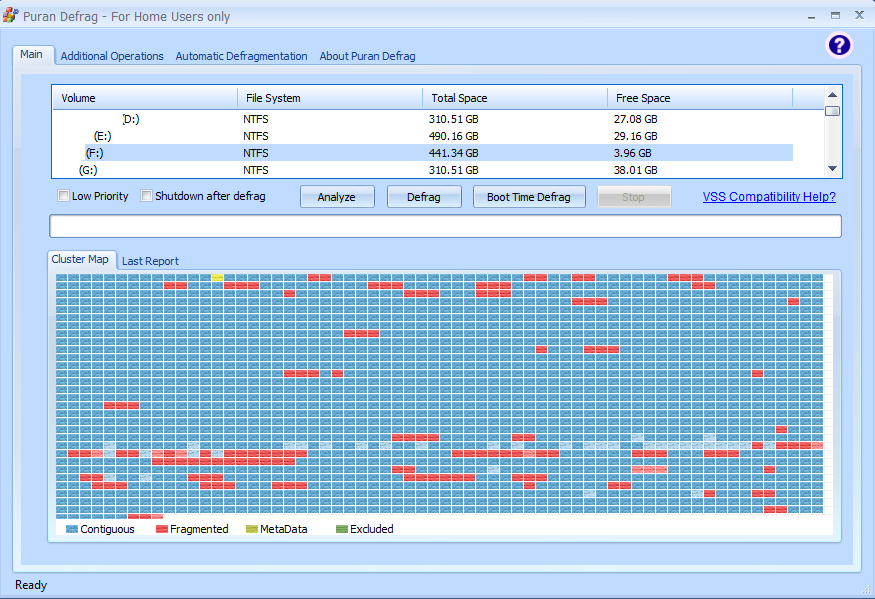Click the blue Contiguous legend swatch
Image resolution: width=875 pixels, height=599 pixels.
(72, 529)
